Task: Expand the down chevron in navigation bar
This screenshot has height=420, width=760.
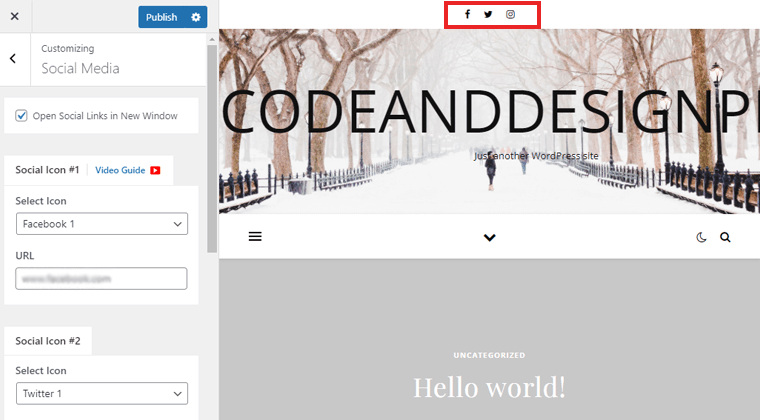Action: pos(489,238)
